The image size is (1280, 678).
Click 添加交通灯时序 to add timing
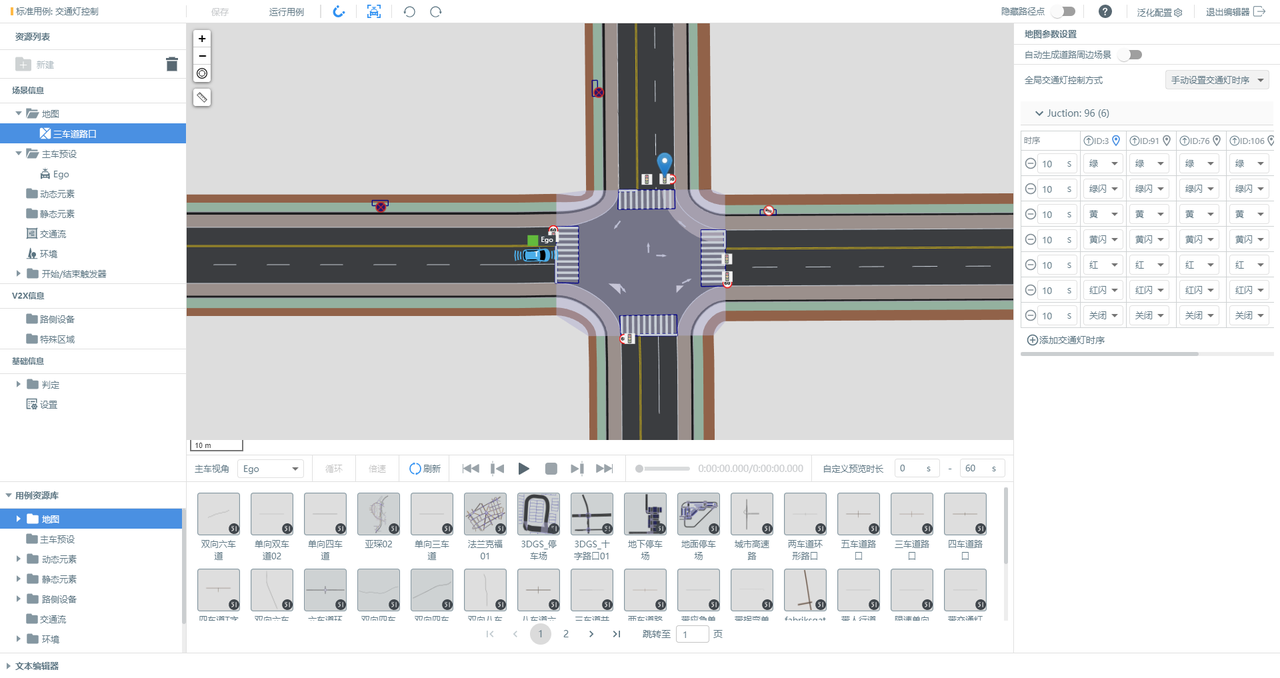pos(1066,340)
